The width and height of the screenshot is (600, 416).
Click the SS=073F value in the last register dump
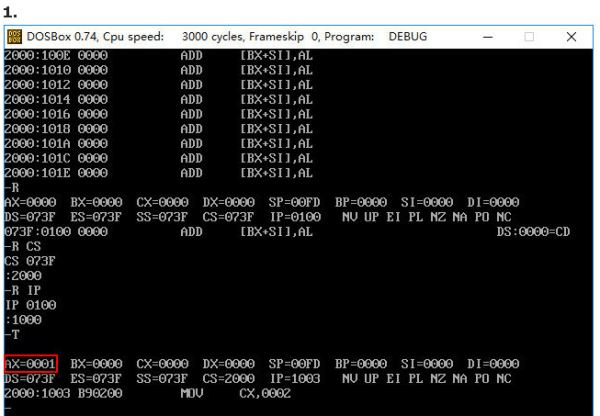[162, 378]
